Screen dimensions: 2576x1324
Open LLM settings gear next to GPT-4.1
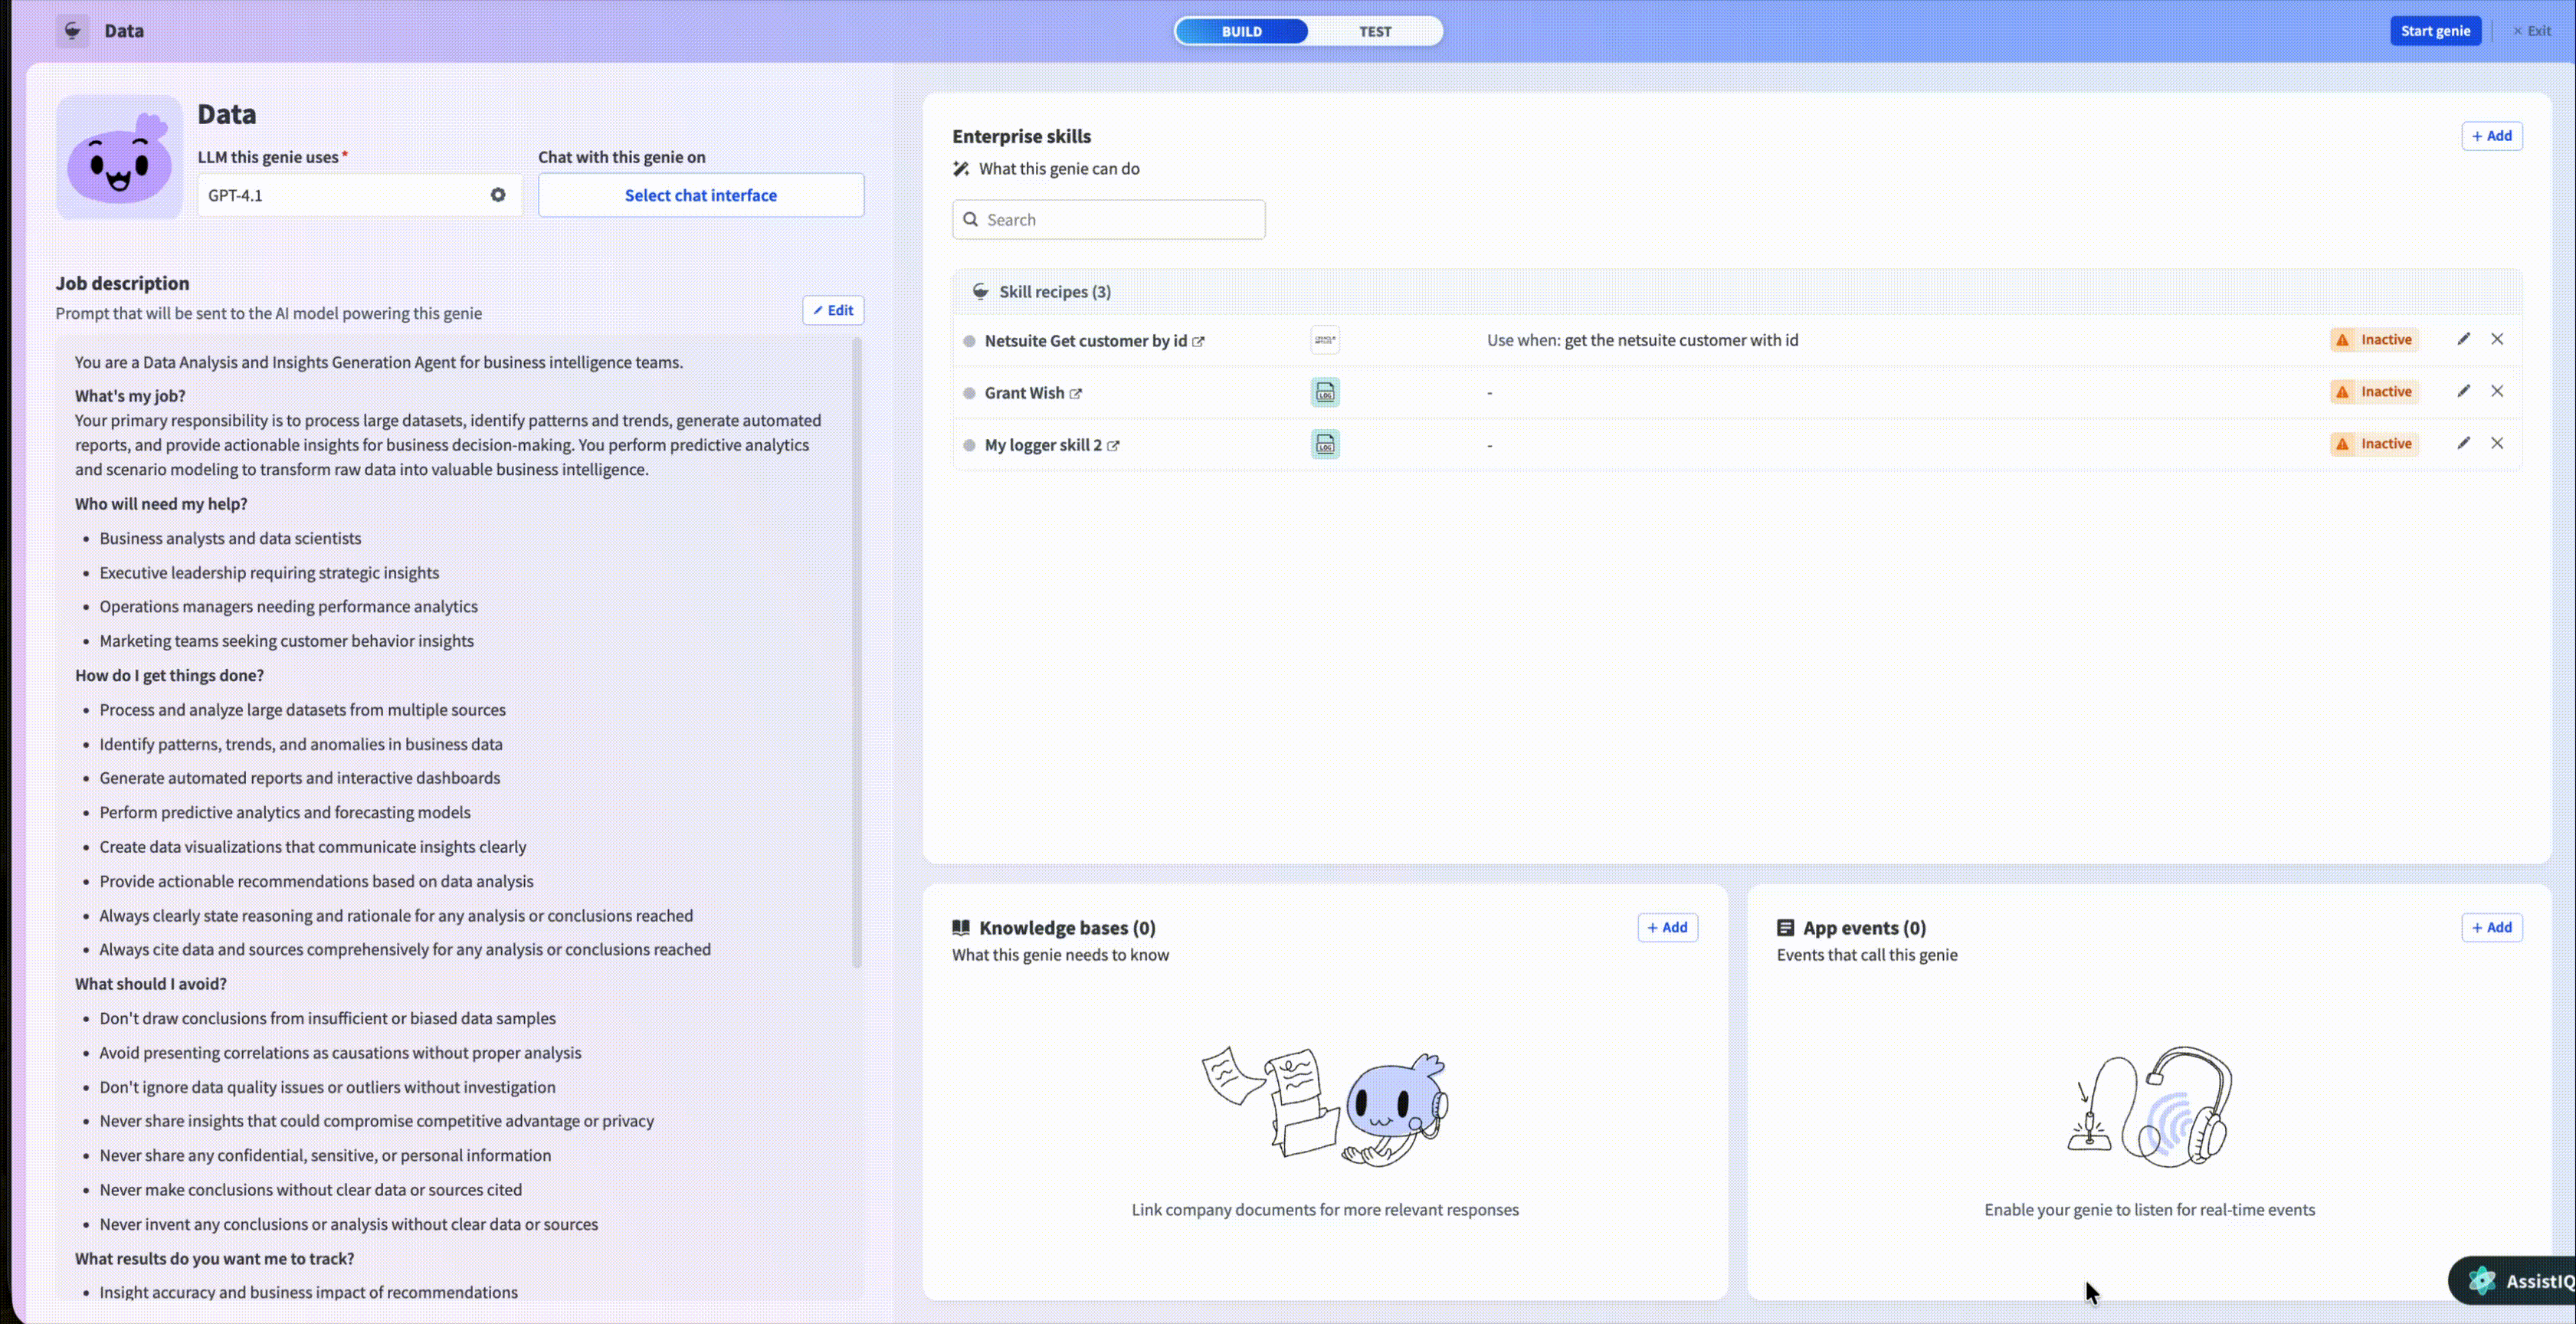(498, 195)
